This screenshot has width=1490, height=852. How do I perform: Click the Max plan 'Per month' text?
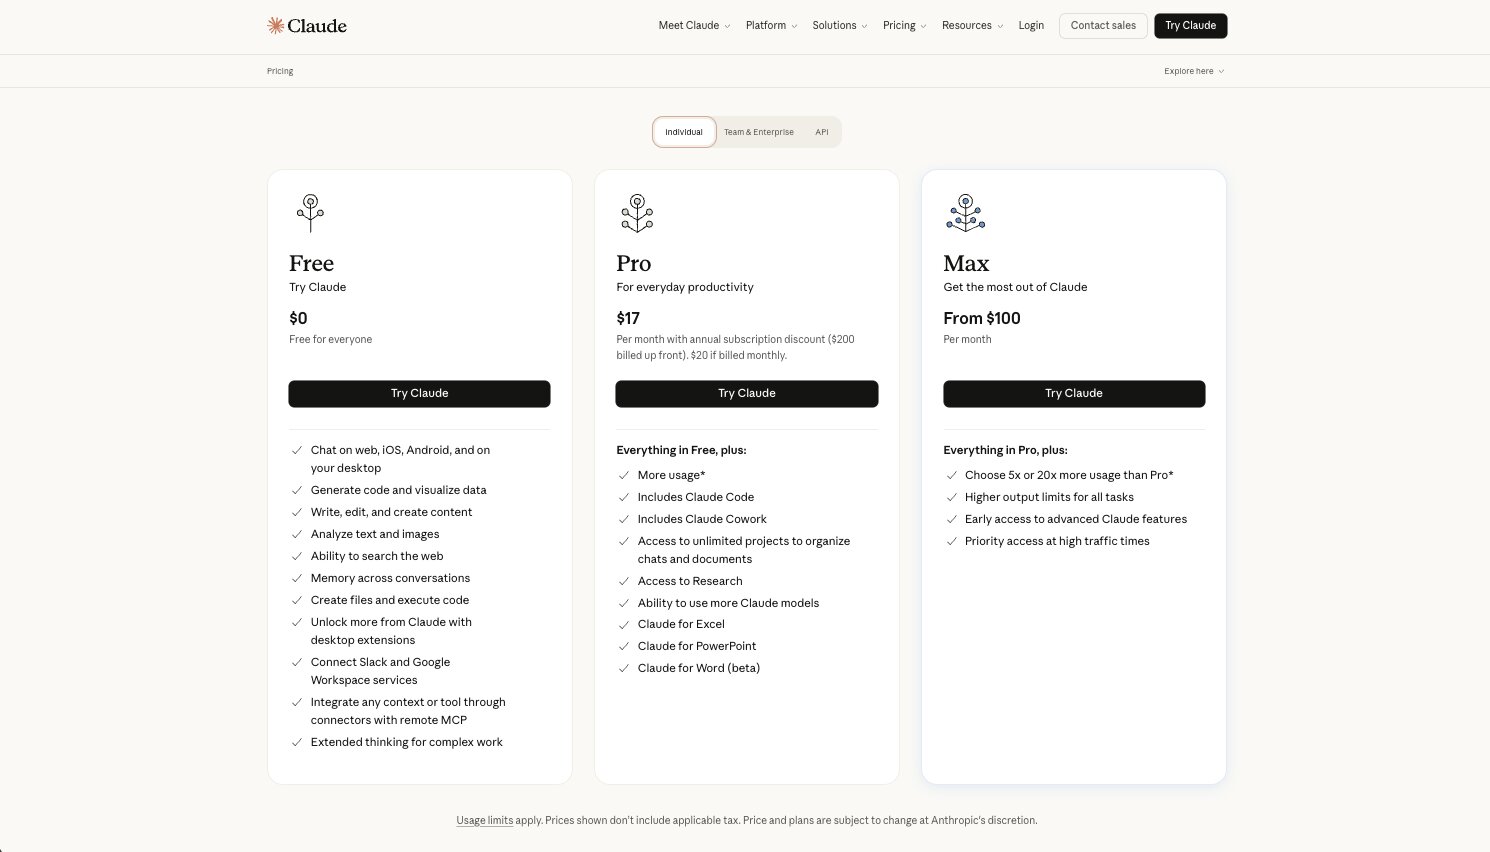pos(967,340)
